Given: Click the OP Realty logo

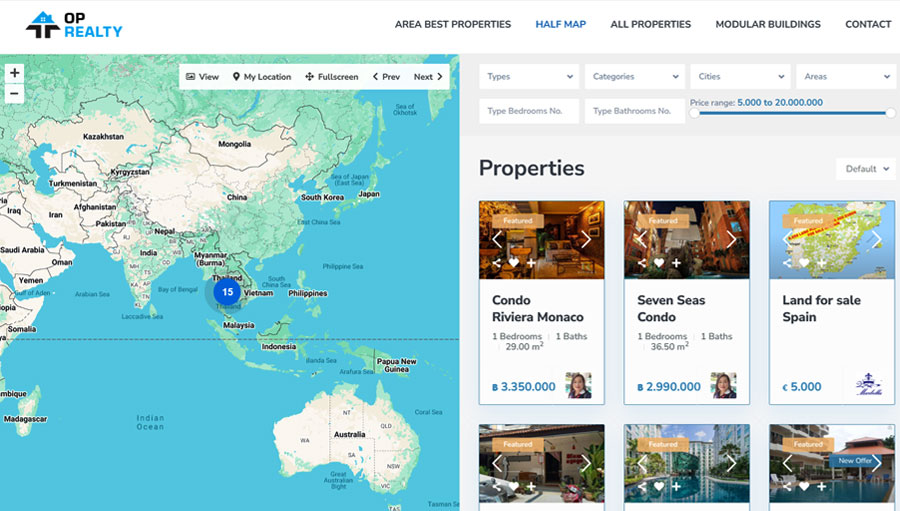Looking at the screenshot, I should pyautogui.click(x=74, y=25).
